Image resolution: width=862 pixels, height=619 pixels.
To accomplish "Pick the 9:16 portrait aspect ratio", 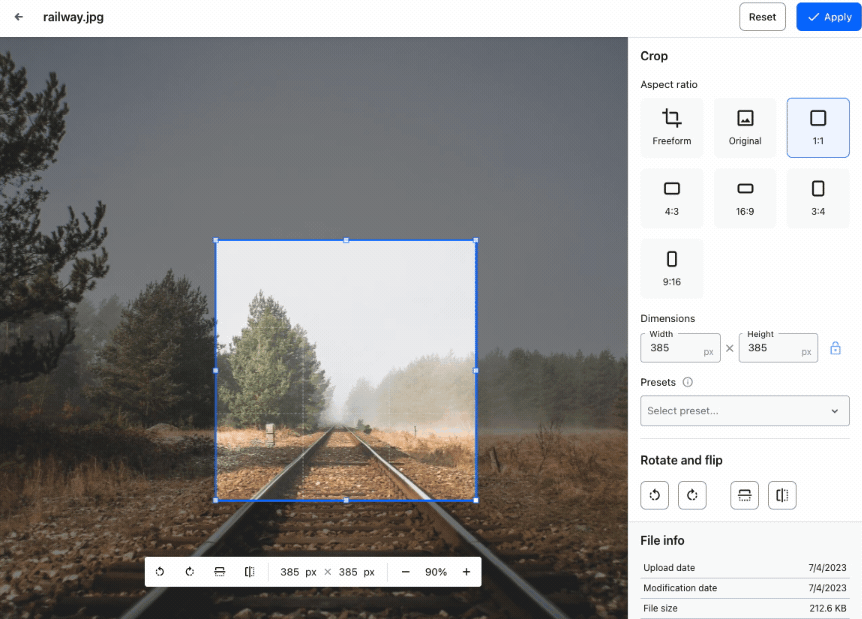I will [672, 268].
